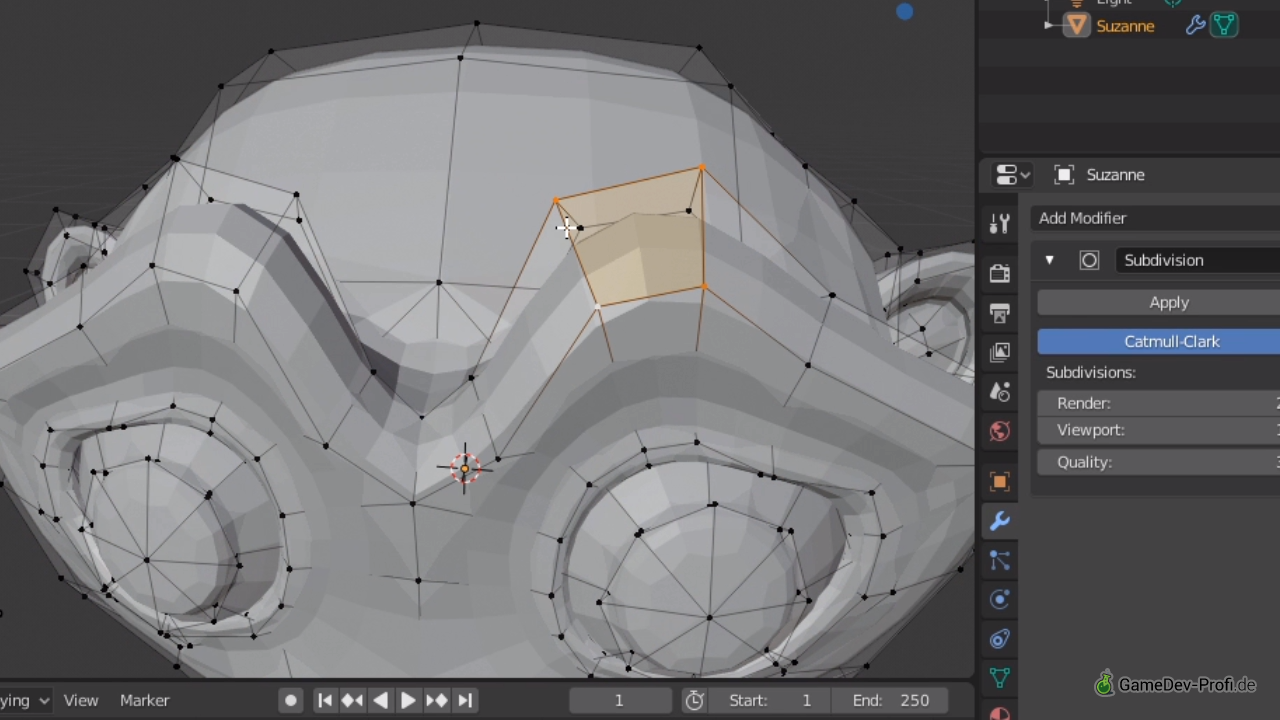
Task: Click the Subdivision modifier type icon
Action: [x=1089, y=260]
